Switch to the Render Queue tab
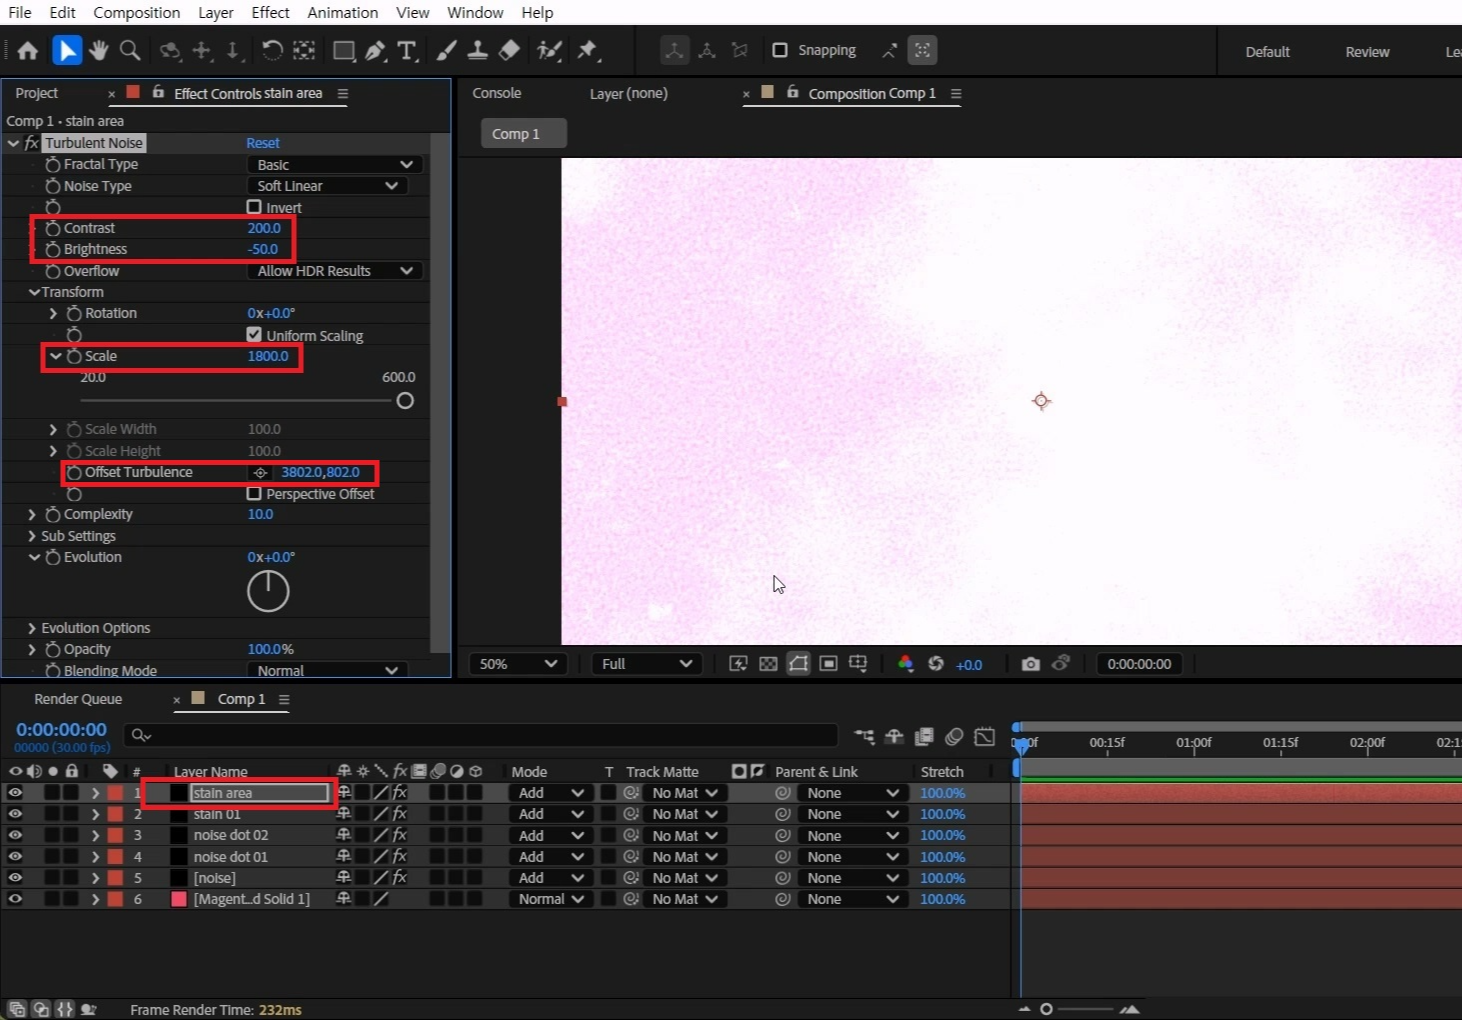 [x=78, y=699]
